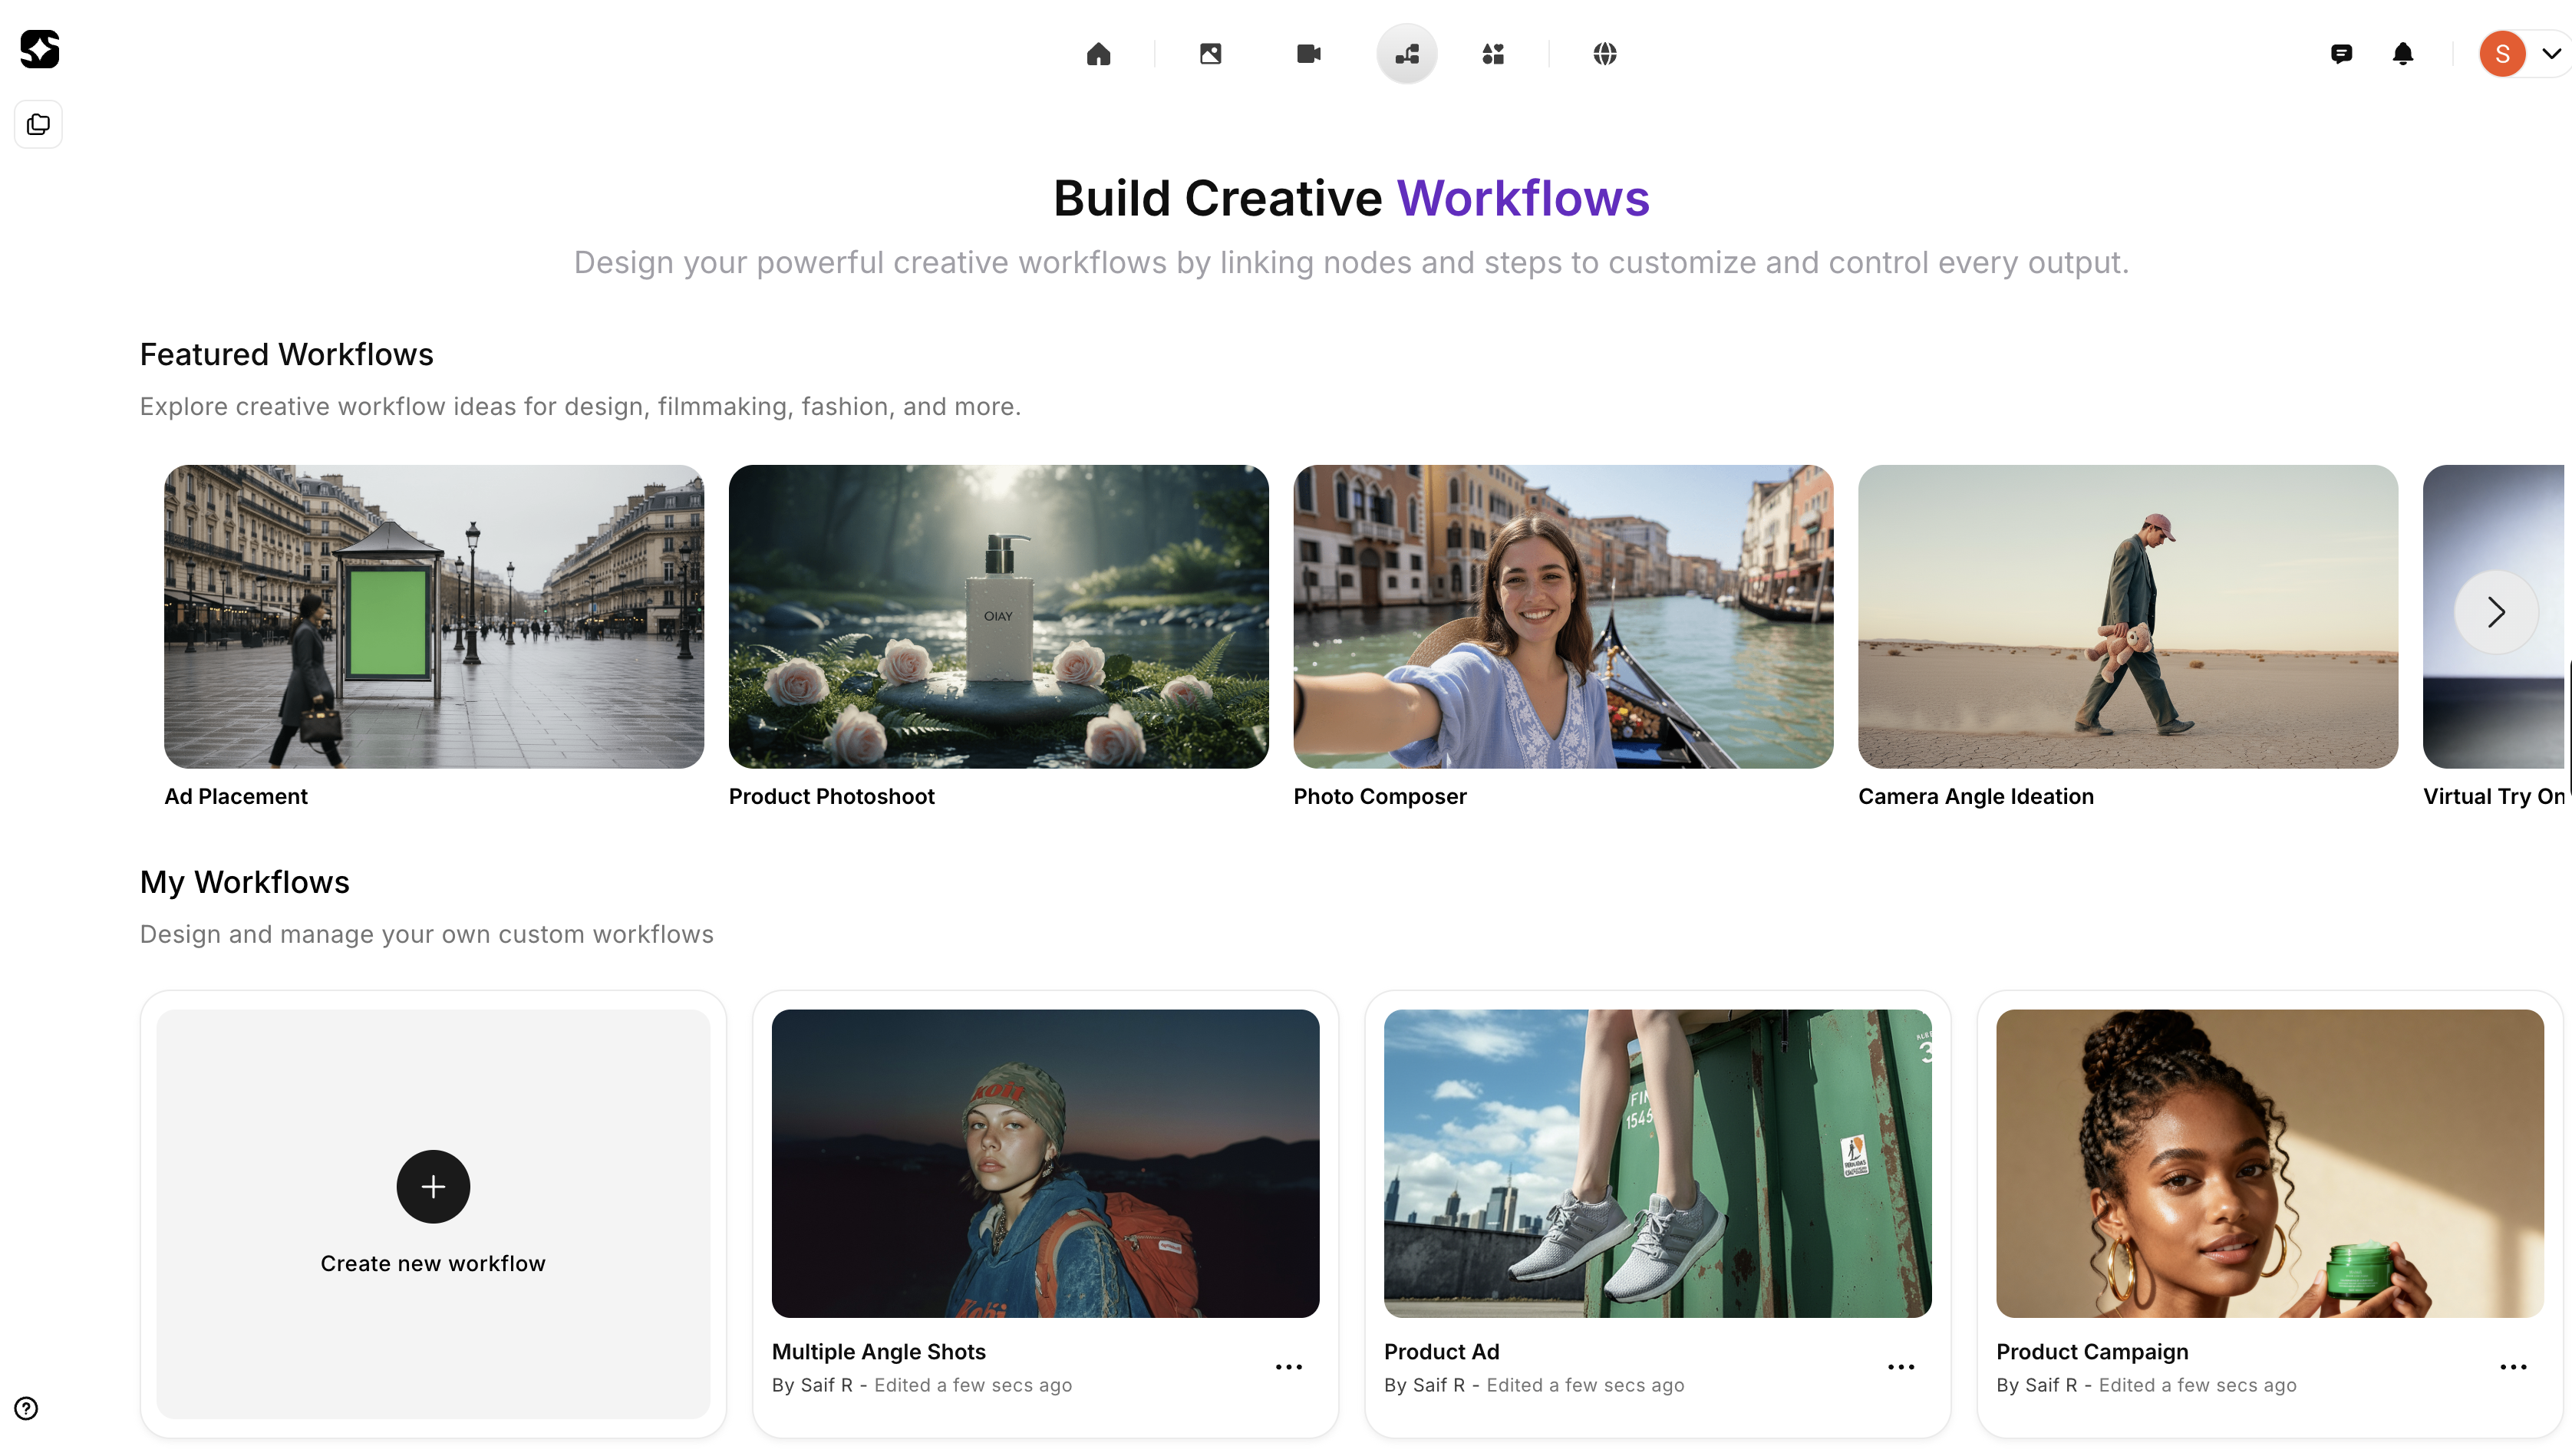Click the globe community icon

tap(1605, 54)
